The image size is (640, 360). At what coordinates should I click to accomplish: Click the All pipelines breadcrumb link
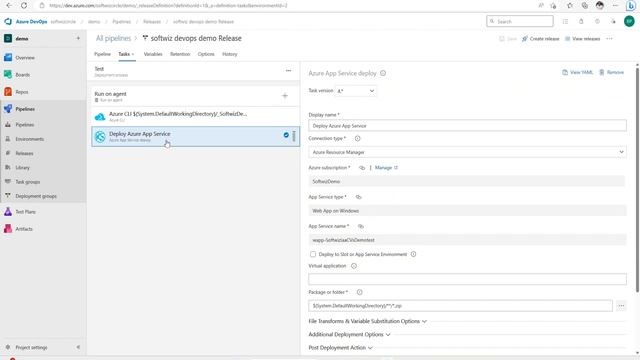pos(113,38)
